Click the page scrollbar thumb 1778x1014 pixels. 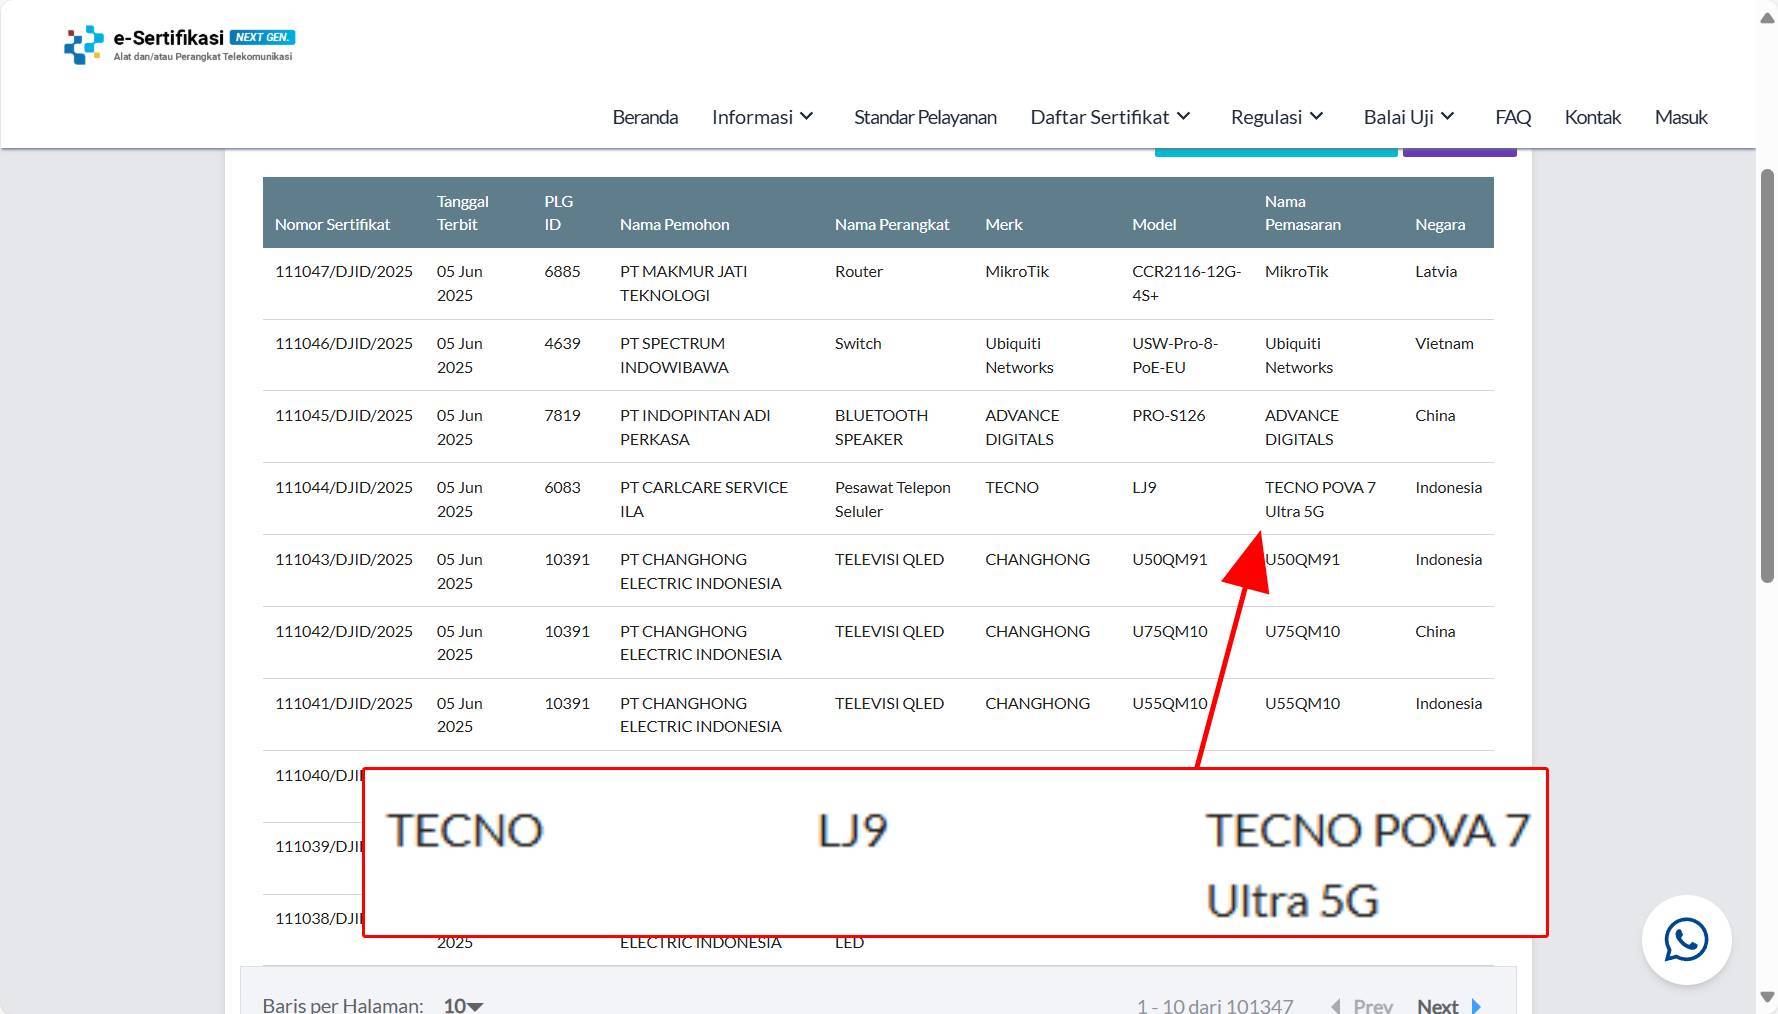(x=1767, y=375)
